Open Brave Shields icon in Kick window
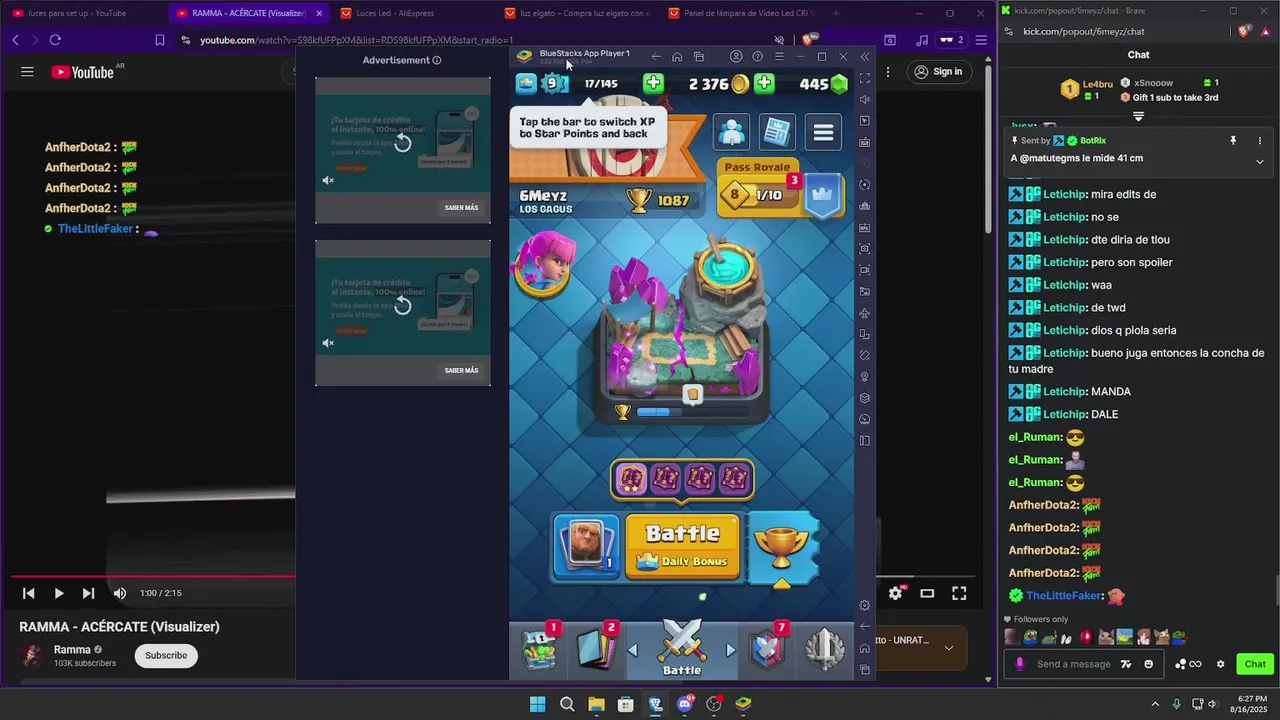Viewport: 1280px width, 720px height. tap(1244, 31)
